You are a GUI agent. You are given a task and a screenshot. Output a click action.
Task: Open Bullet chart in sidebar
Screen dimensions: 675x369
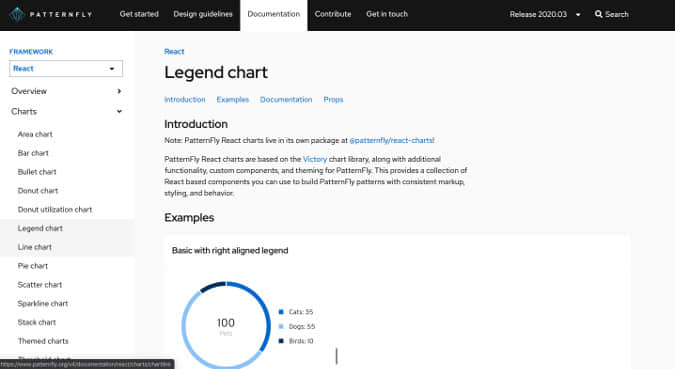click(x=37, y=172)
